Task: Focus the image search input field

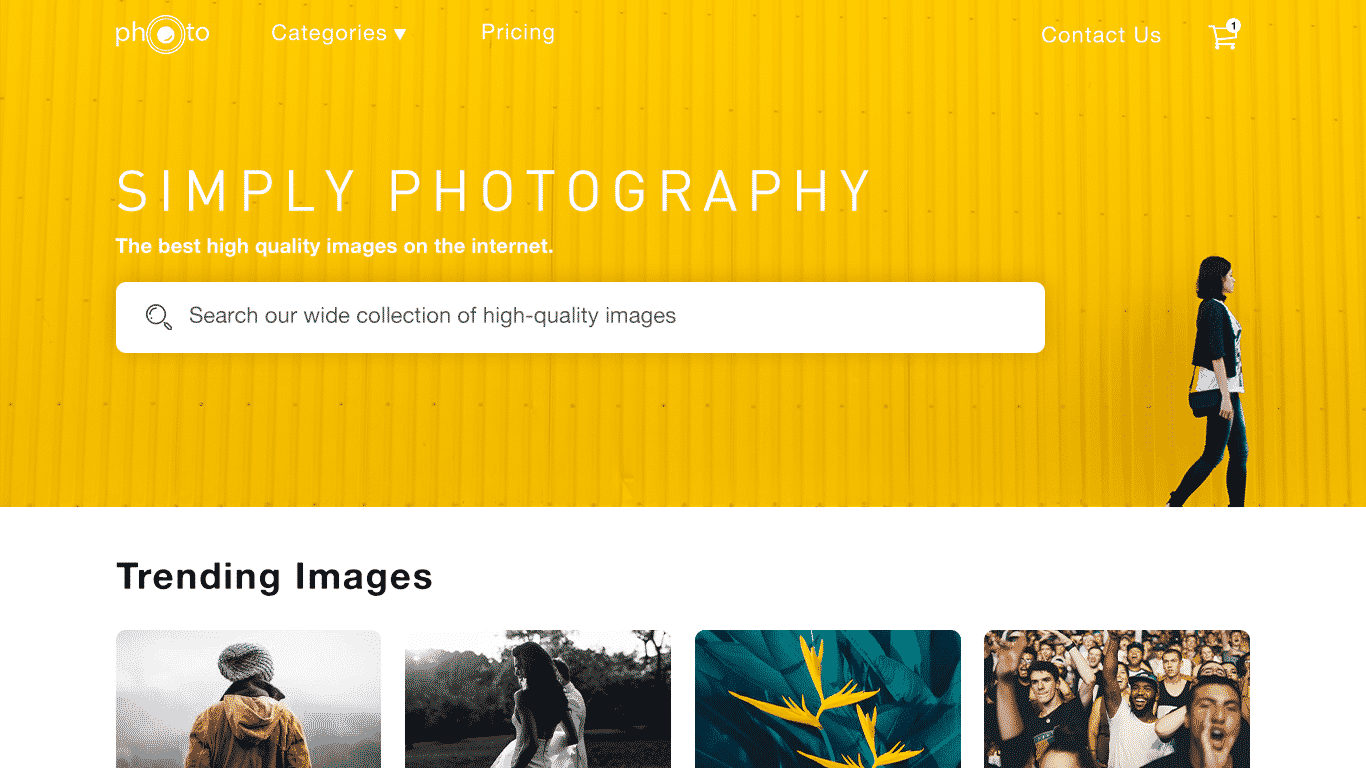Action: (x=580, y=317)
